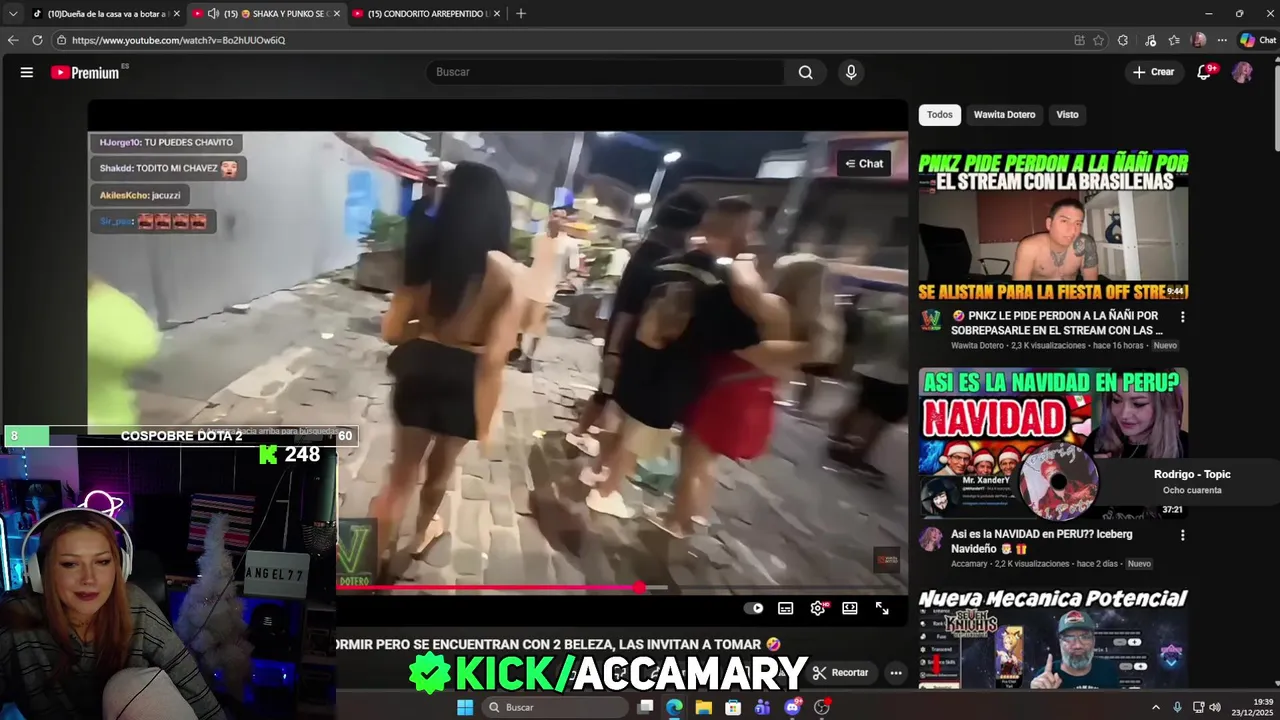The width and height of the screenshot is (1280, 720).
Task: Select the Visto filter chip
Action: click(1068, 115)
